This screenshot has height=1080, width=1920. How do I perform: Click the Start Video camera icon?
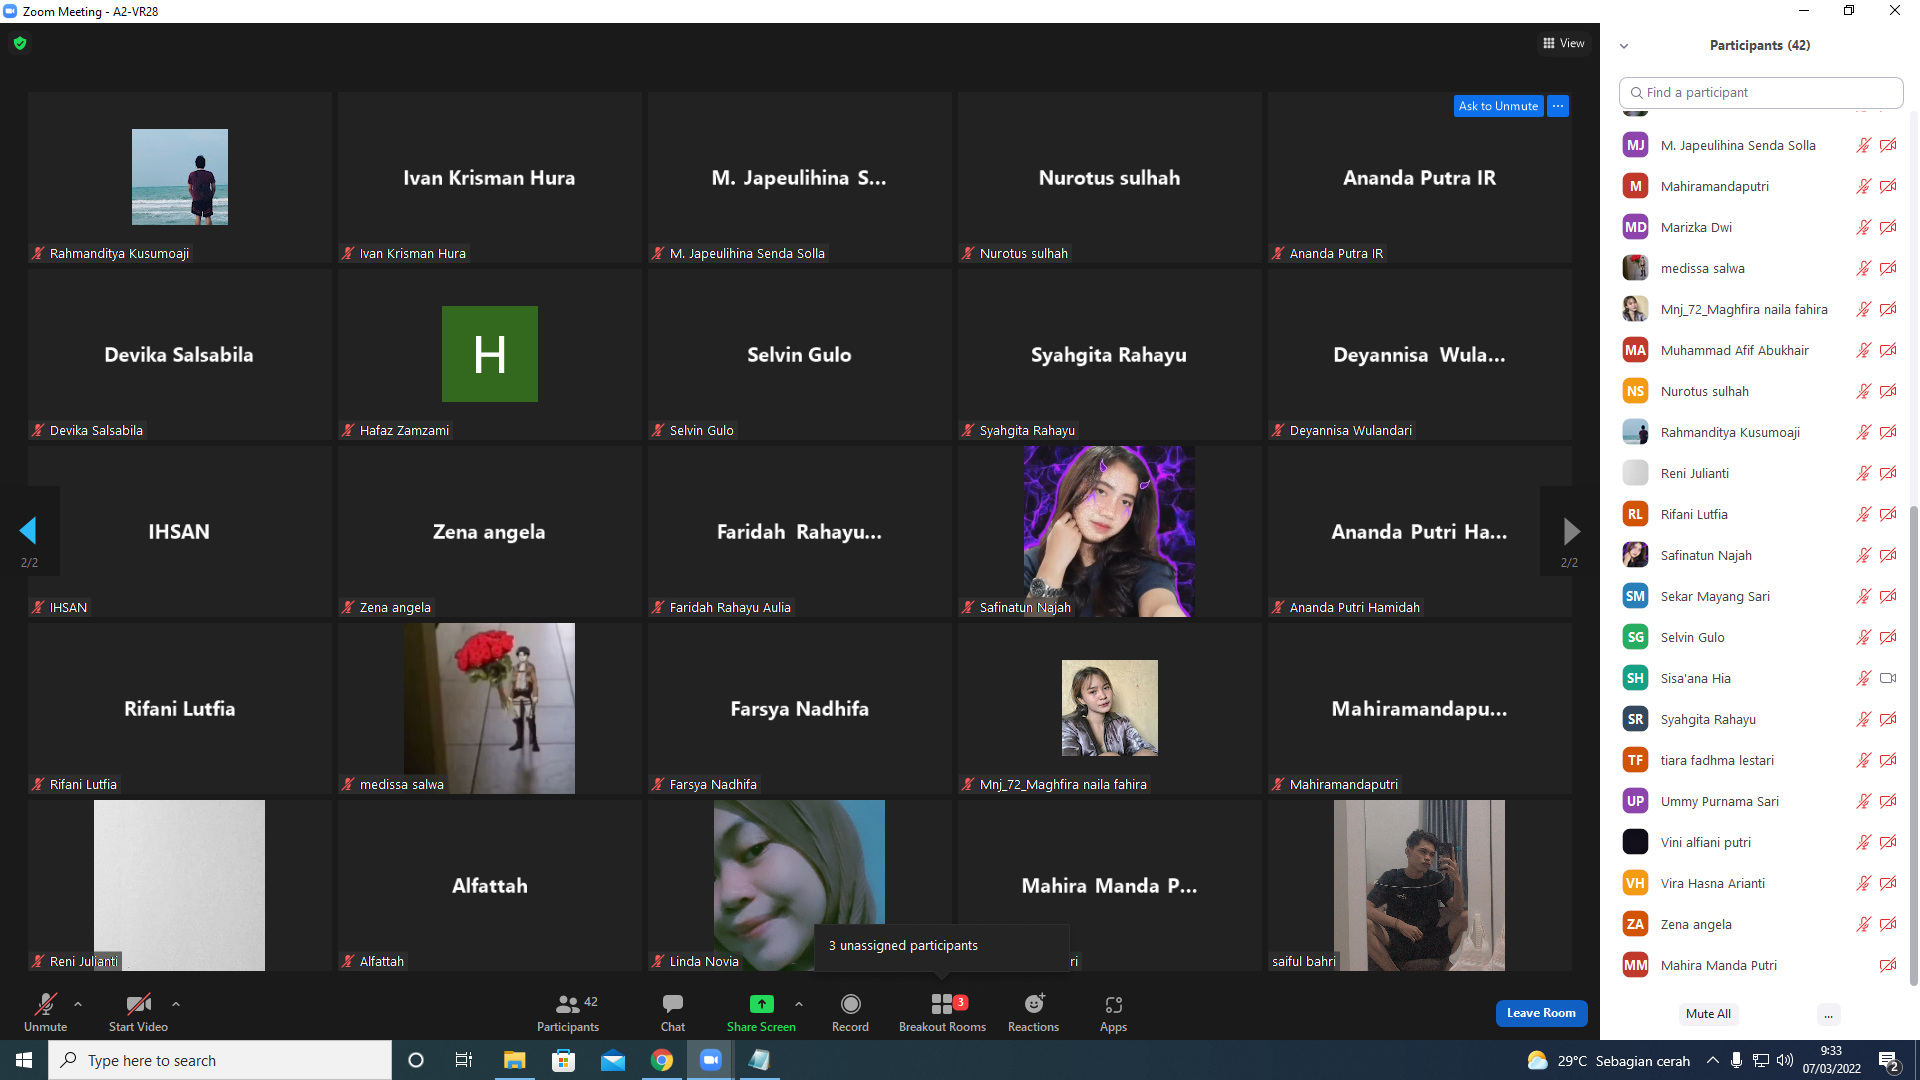138,1004
